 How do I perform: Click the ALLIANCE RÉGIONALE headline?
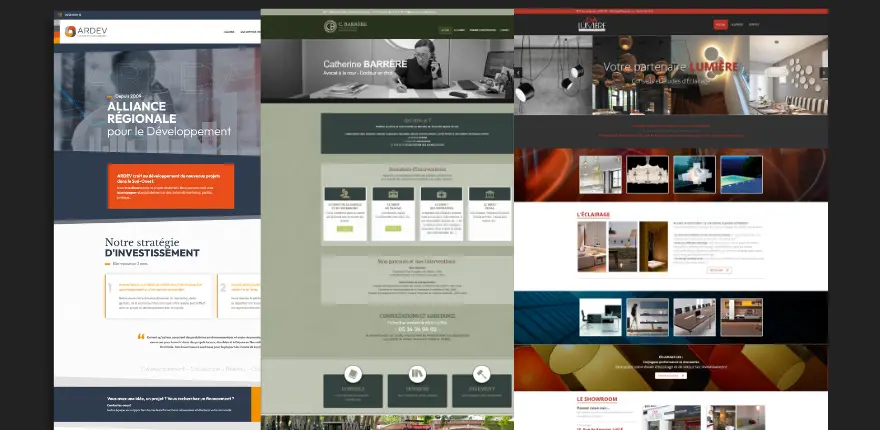[x=141, y=112]
